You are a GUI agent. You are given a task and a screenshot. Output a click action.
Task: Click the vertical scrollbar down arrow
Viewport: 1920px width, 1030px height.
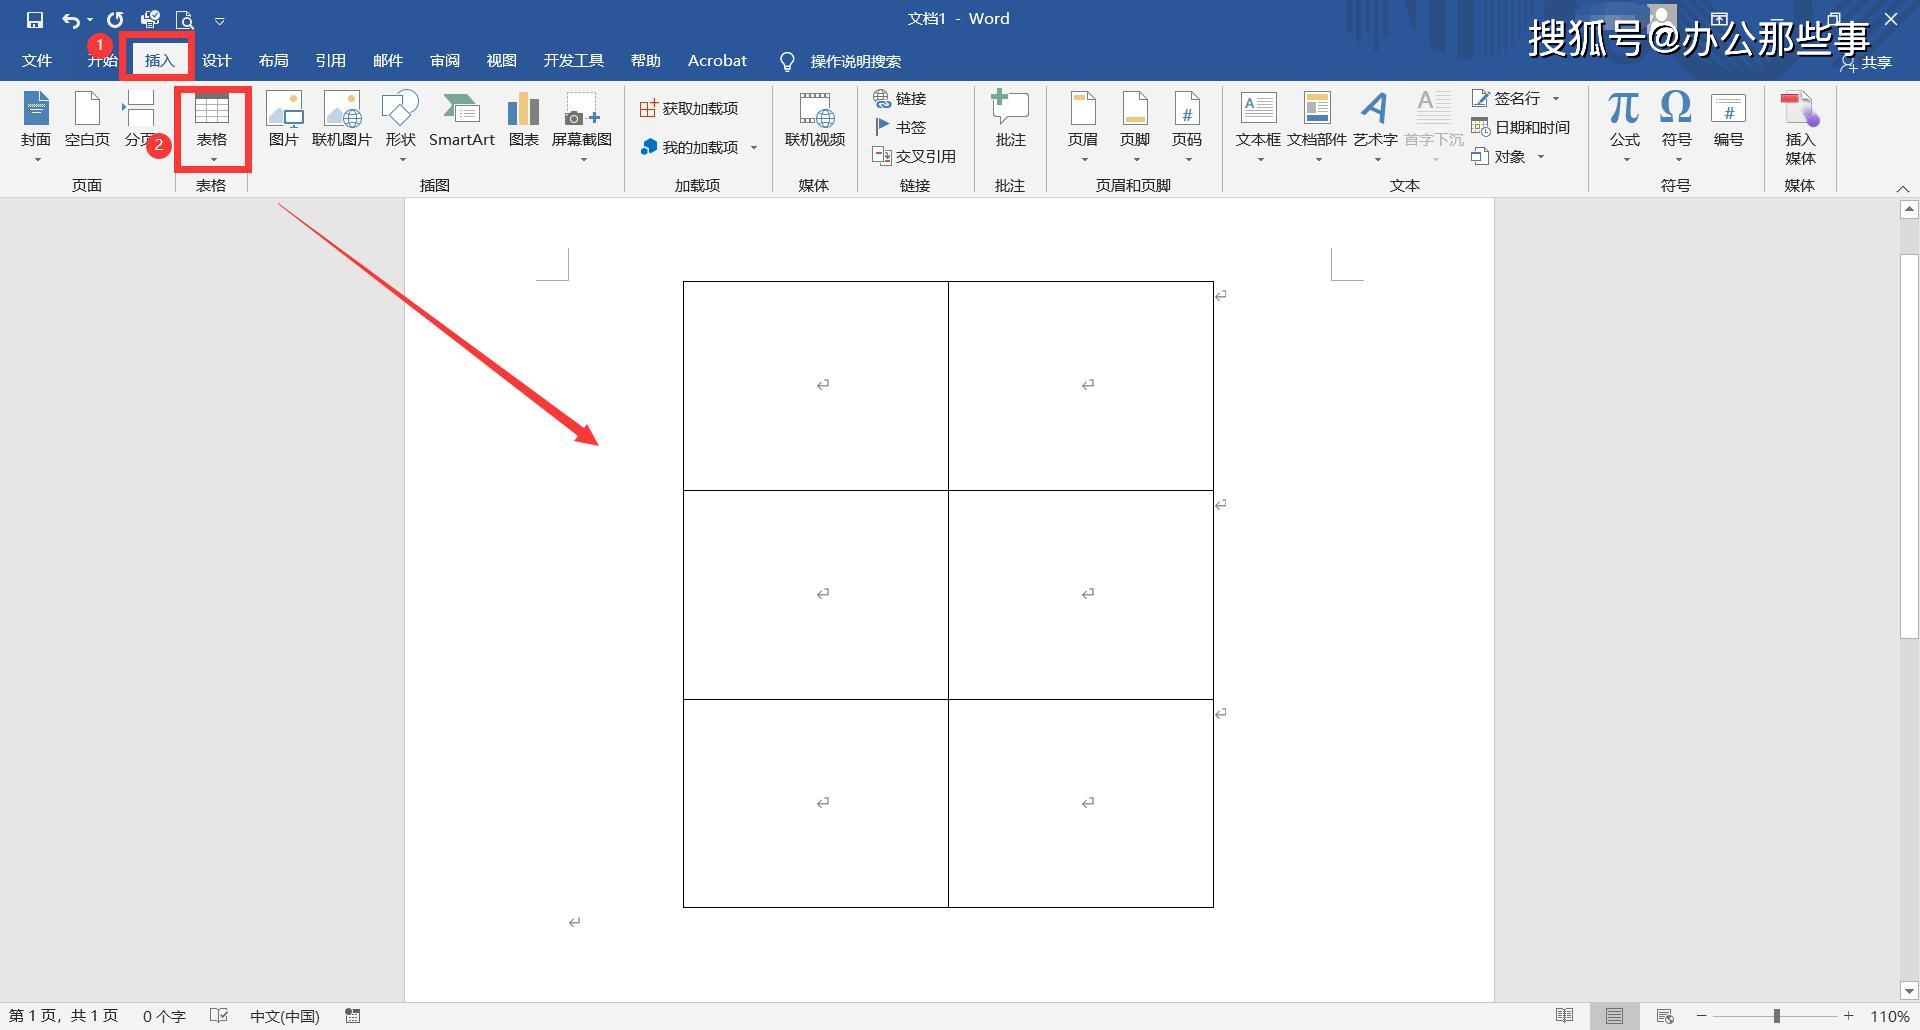coord(1909,991)
